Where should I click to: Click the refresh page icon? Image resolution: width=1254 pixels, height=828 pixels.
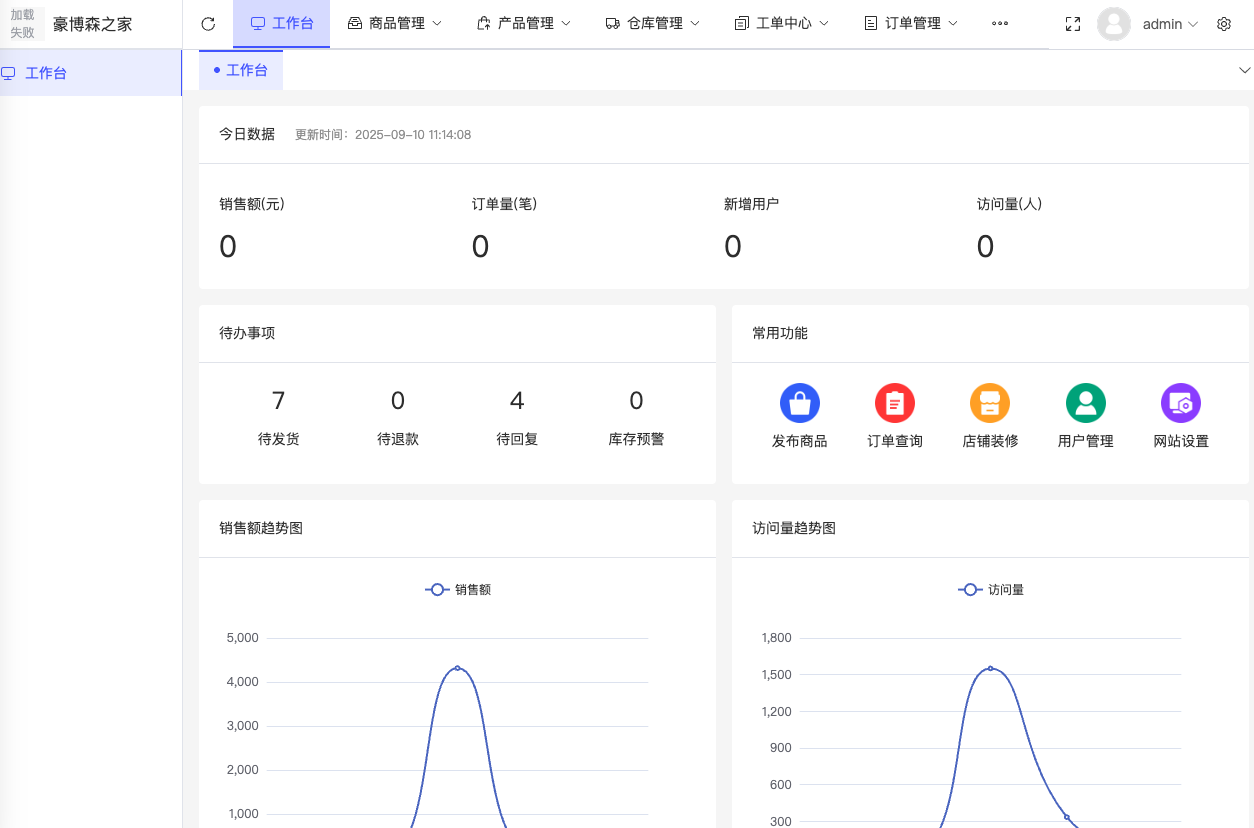[208, 24]
